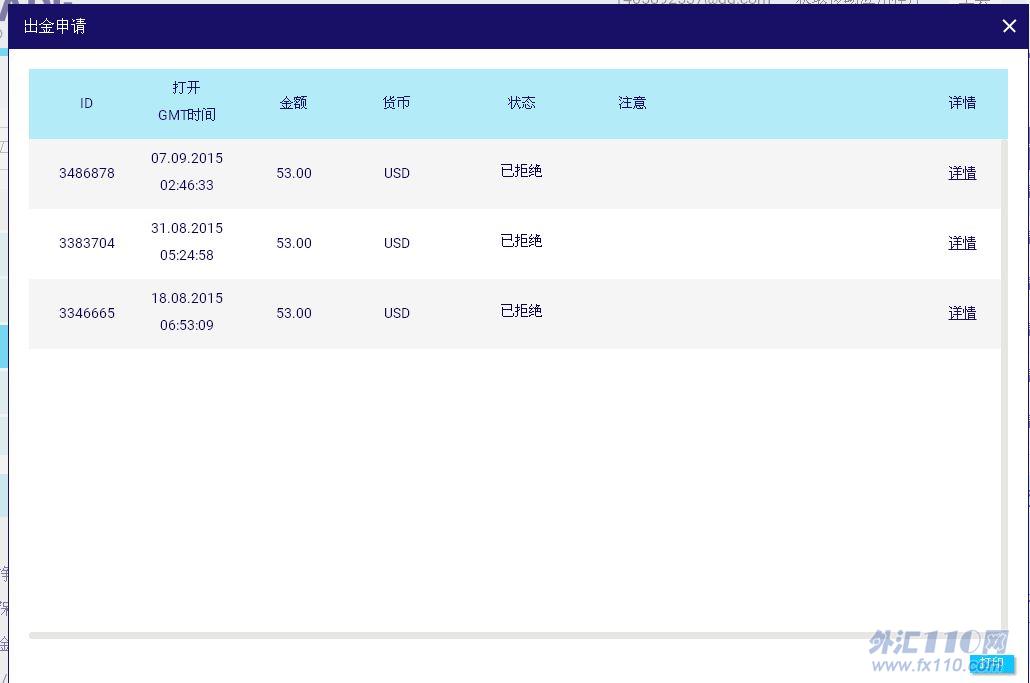Click the 打开 GMT时间 column header
This screenshot has height=683, width=1030.
[x=187, y=101]
